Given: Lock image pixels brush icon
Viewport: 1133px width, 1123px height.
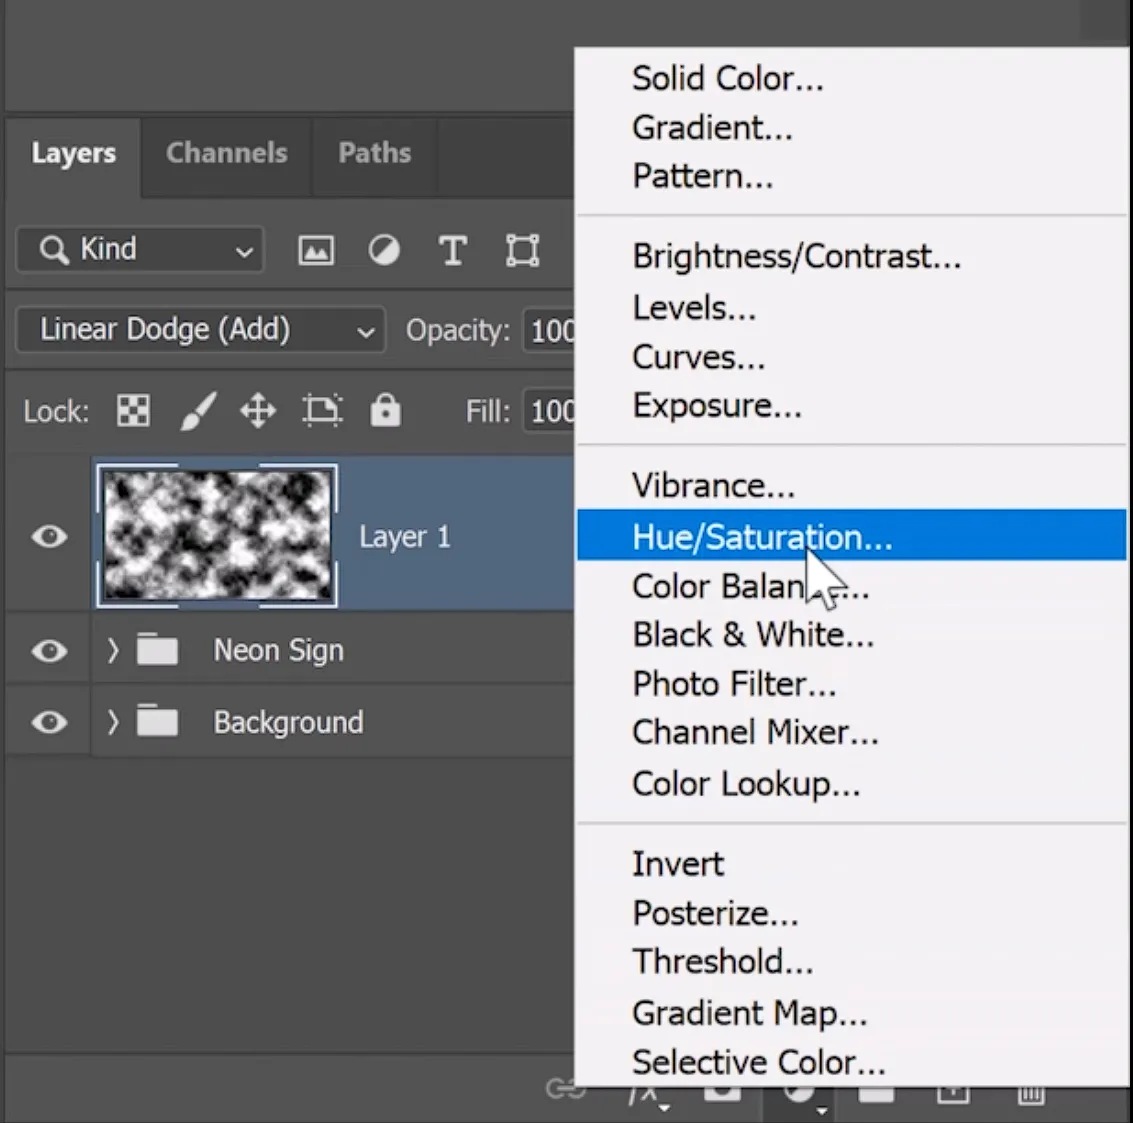Looking at the screenshot, I should (198, 410).
